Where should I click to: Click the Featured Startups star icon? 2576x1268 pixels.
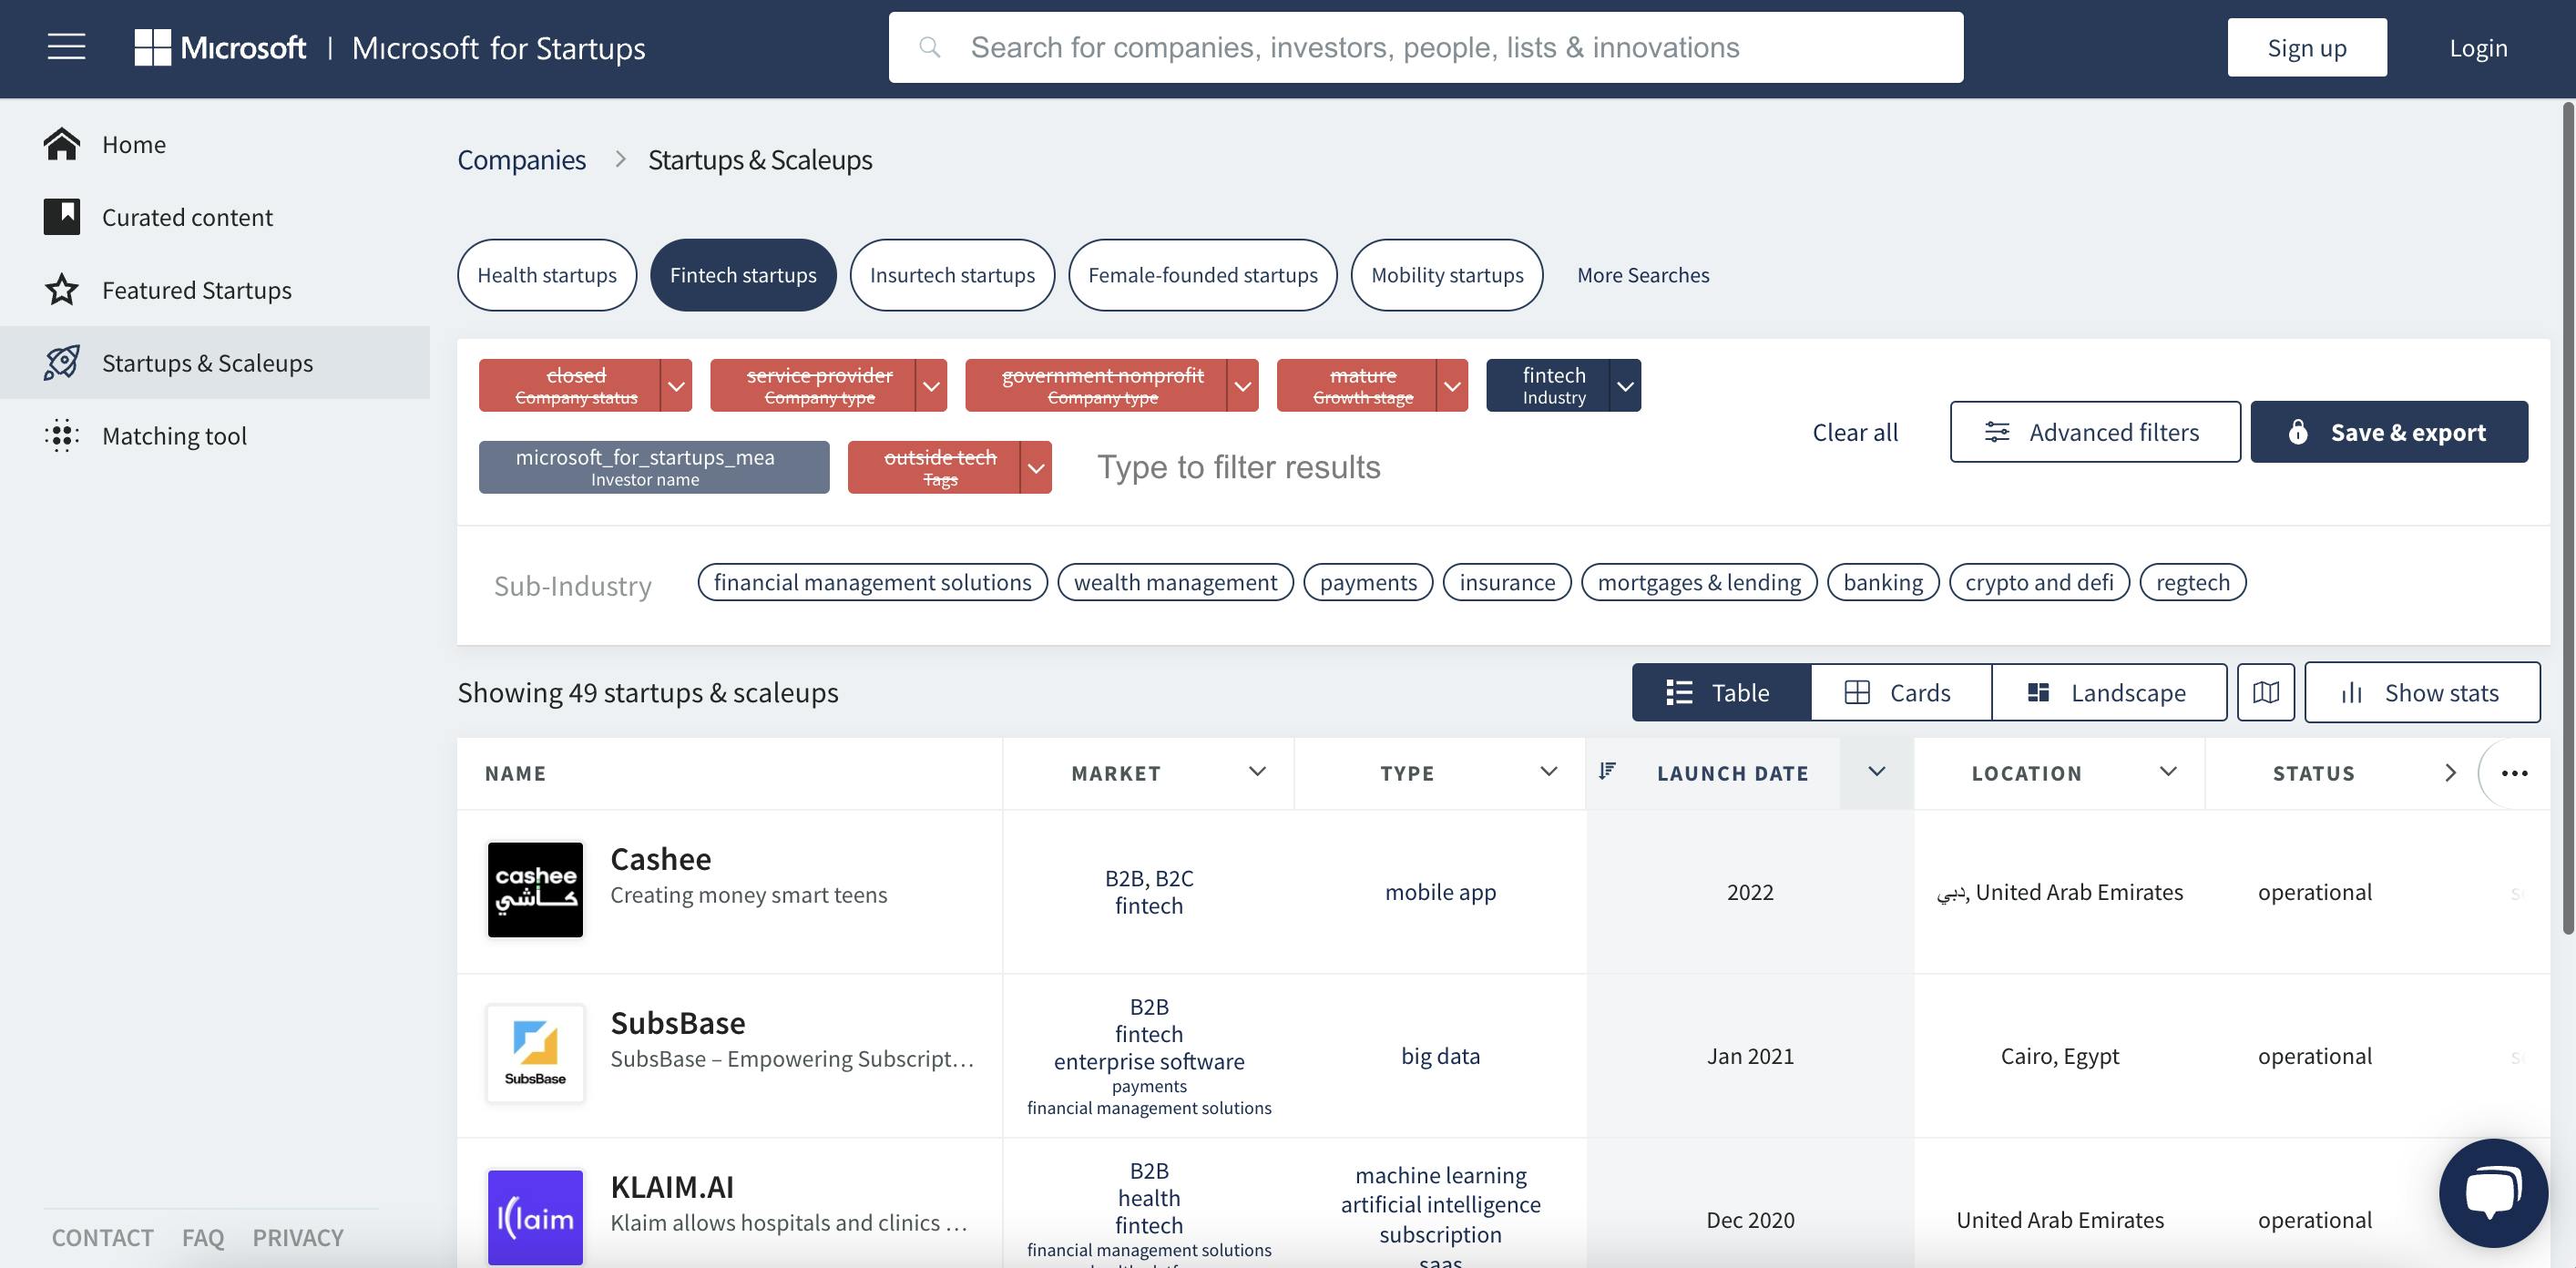pos(61,290)
